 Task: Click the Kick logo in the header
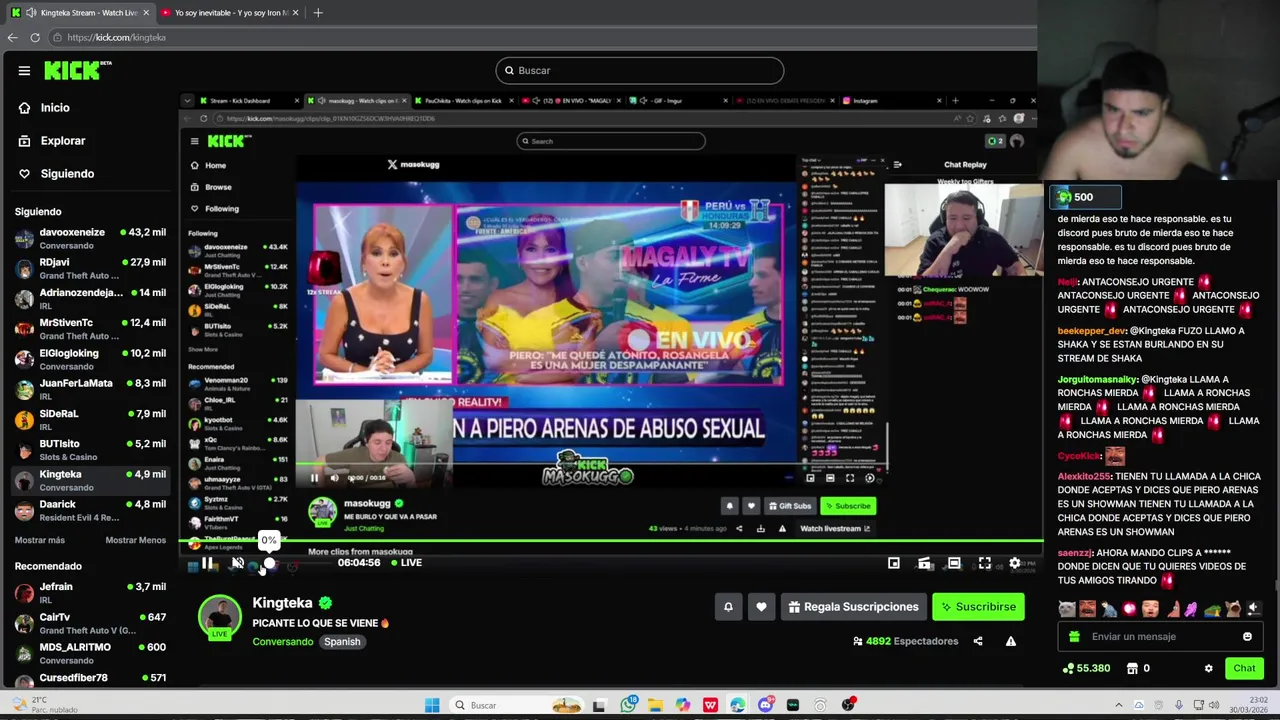[78, 70]
